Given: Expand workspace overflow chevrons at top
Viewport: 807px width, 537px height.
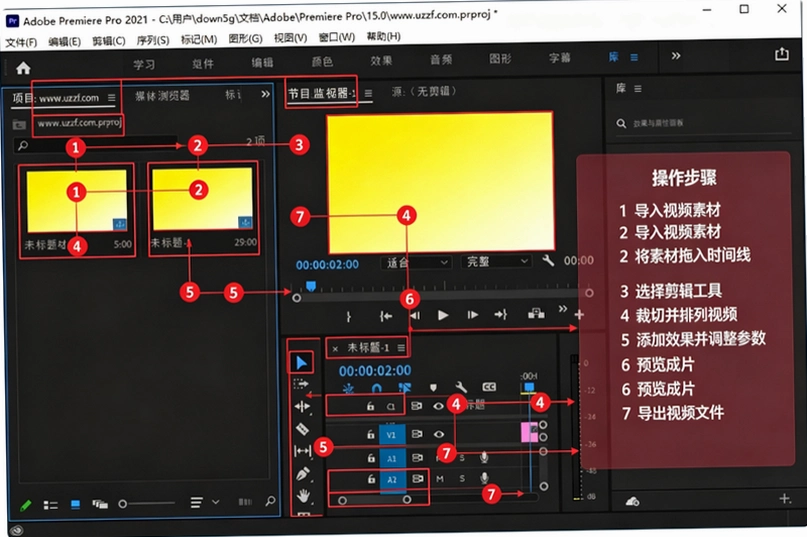Looking at the screenshot, I should 676,56.
